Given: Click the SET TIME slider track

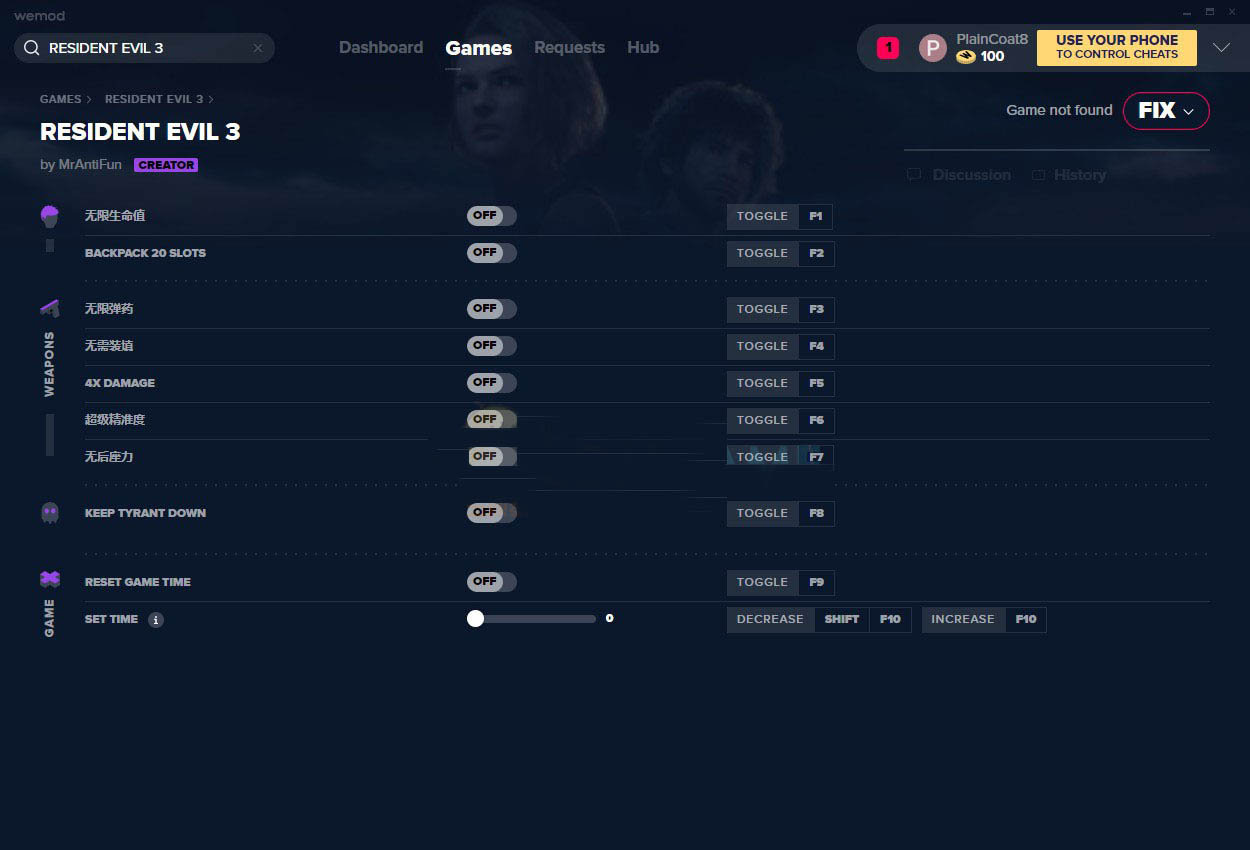Looking at the screenshot, I should pyautogui.click(x=532, y=619).
